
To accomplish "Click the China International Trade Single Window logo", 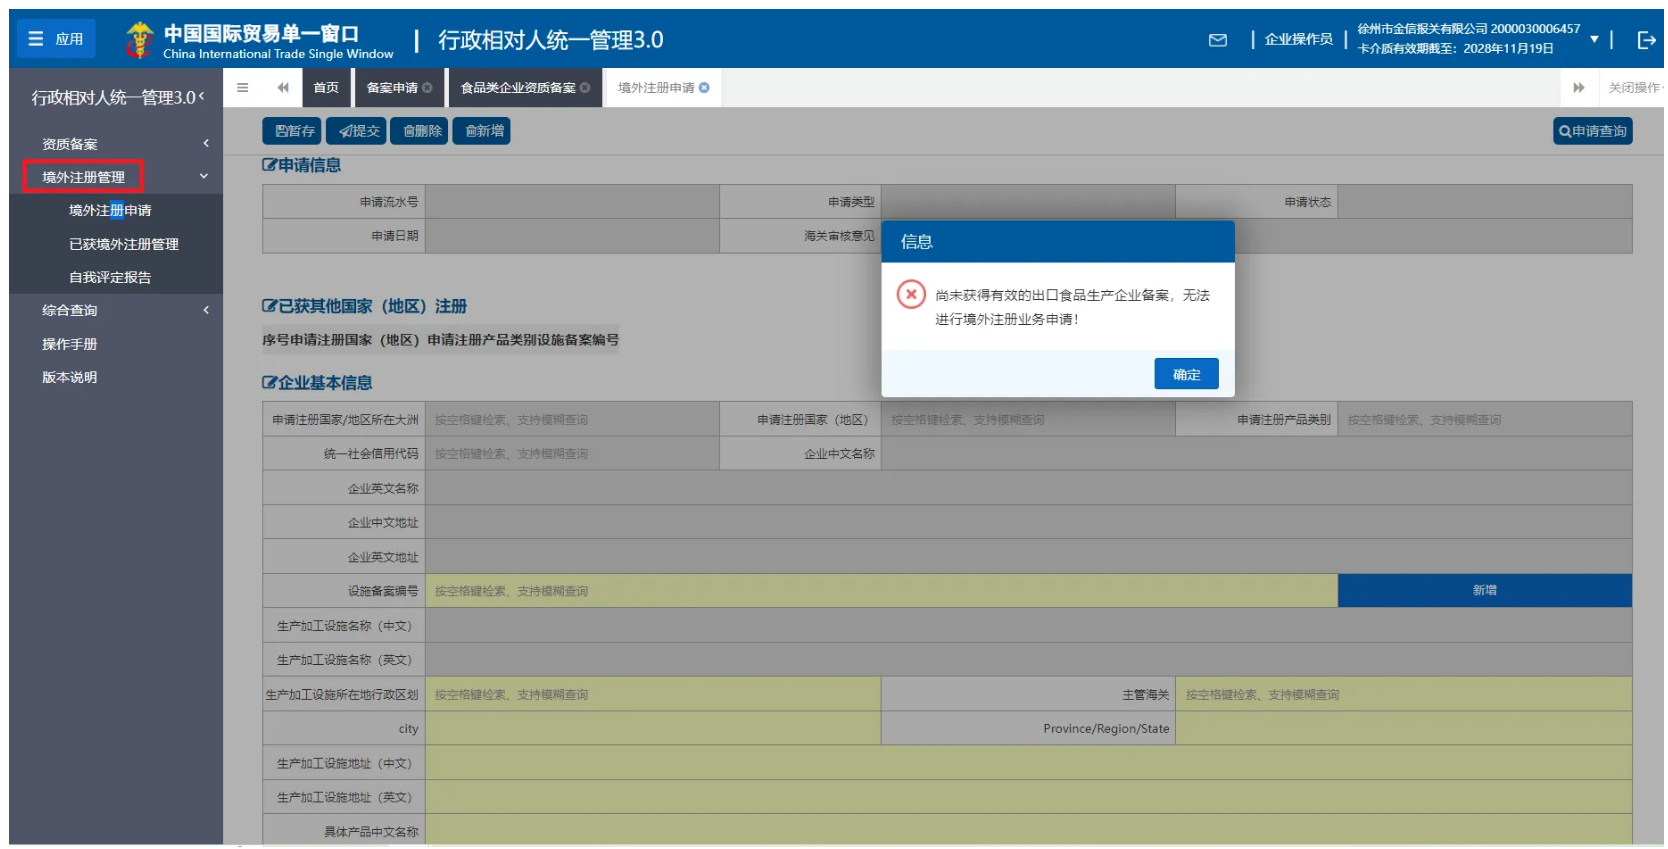I will pos(259,41).
